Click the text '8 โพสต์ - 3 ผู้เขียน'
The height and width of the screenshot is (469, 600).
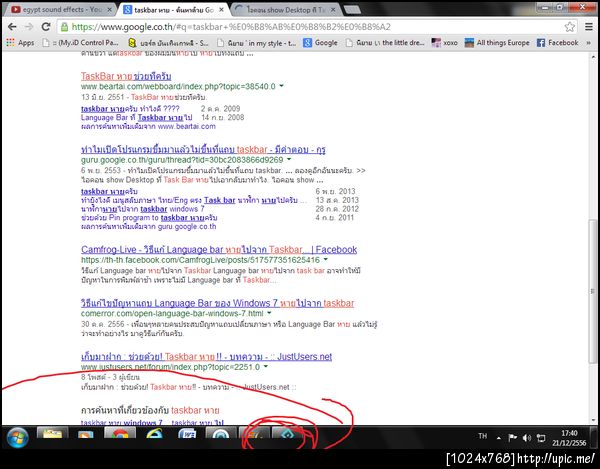click(110, 377)
